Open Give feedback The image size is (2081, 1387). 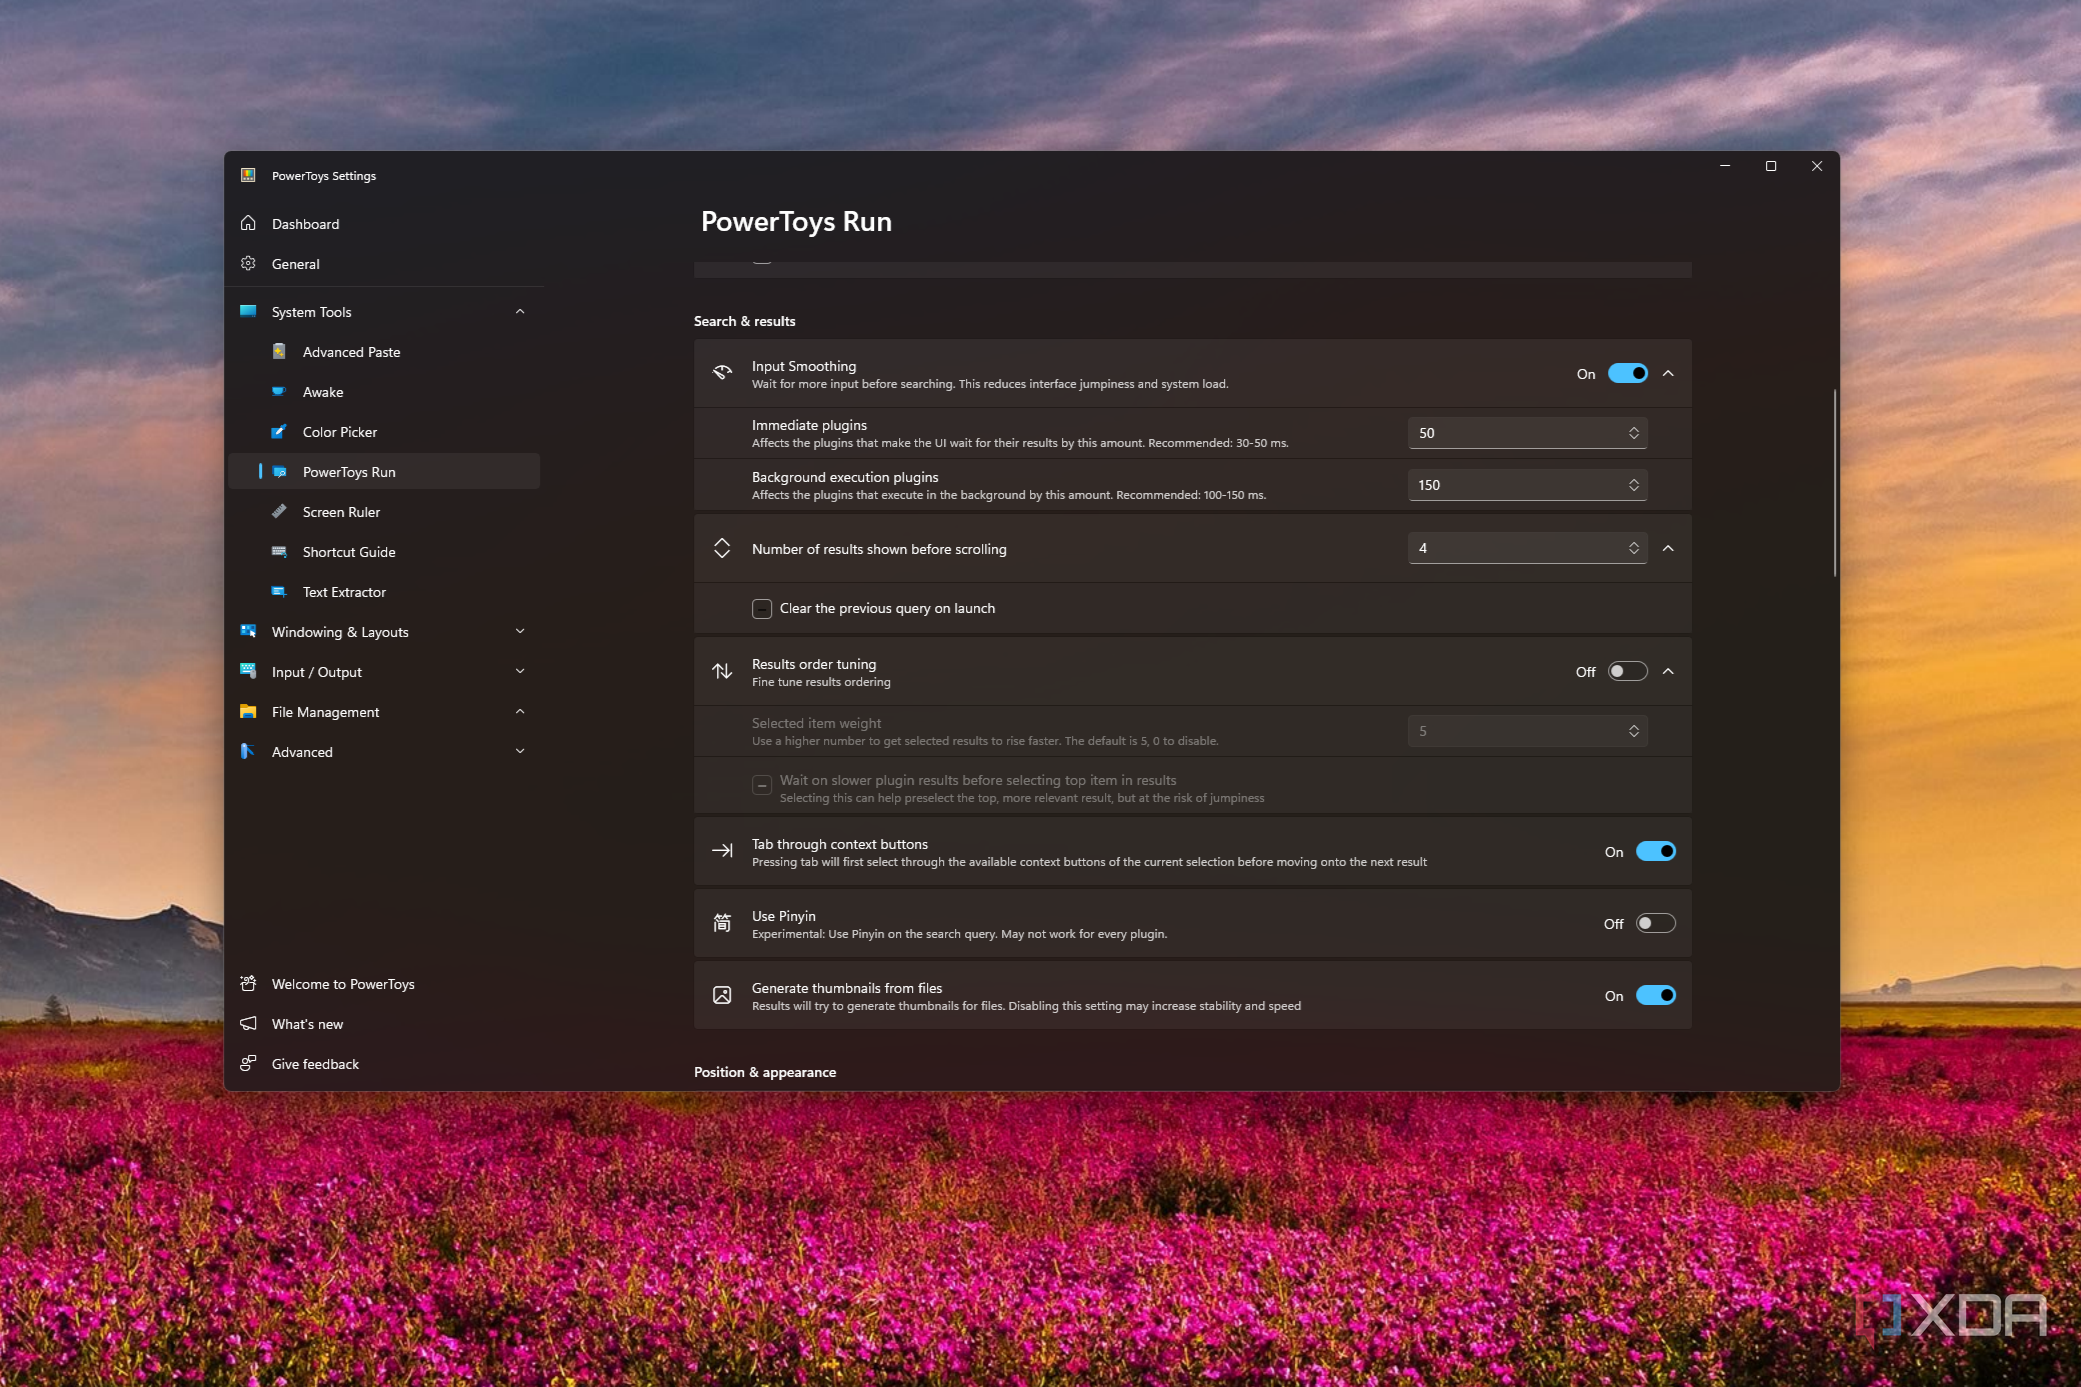(384, 1063)
